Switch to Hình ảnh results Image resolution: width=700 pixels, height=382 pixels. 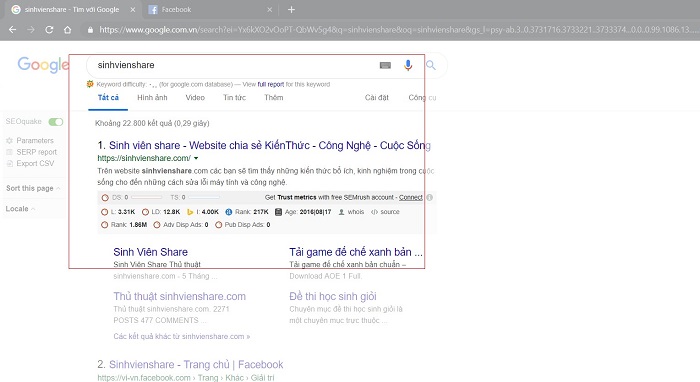pos(152,98)
